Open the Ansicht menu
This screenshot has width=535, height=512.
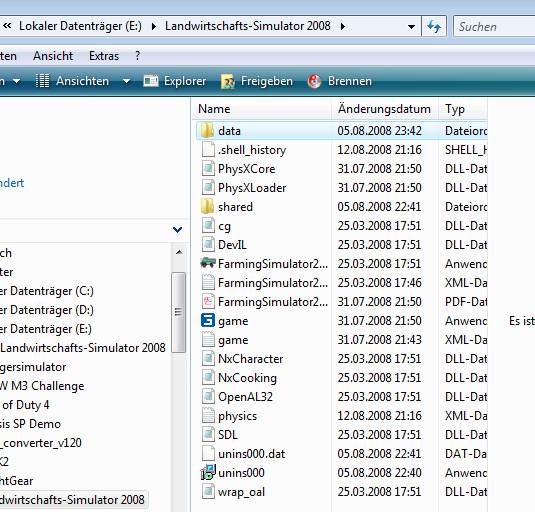(x=53, y=56)
